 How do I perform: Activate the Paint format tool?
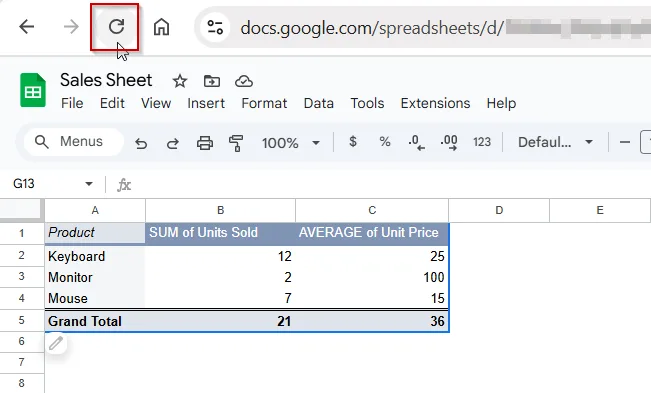(236, 143)
